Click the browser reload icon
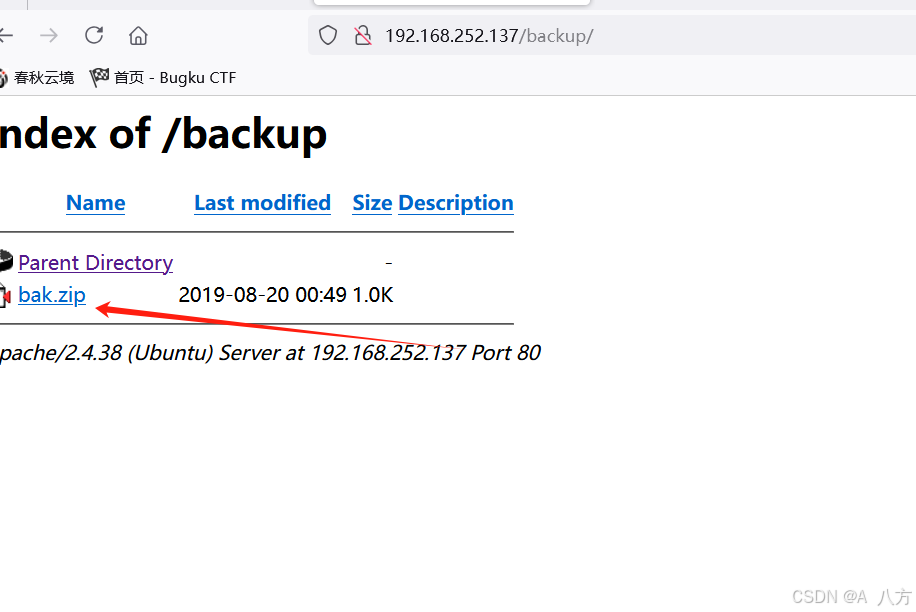The image size is (916, 612). click(94, 35)
